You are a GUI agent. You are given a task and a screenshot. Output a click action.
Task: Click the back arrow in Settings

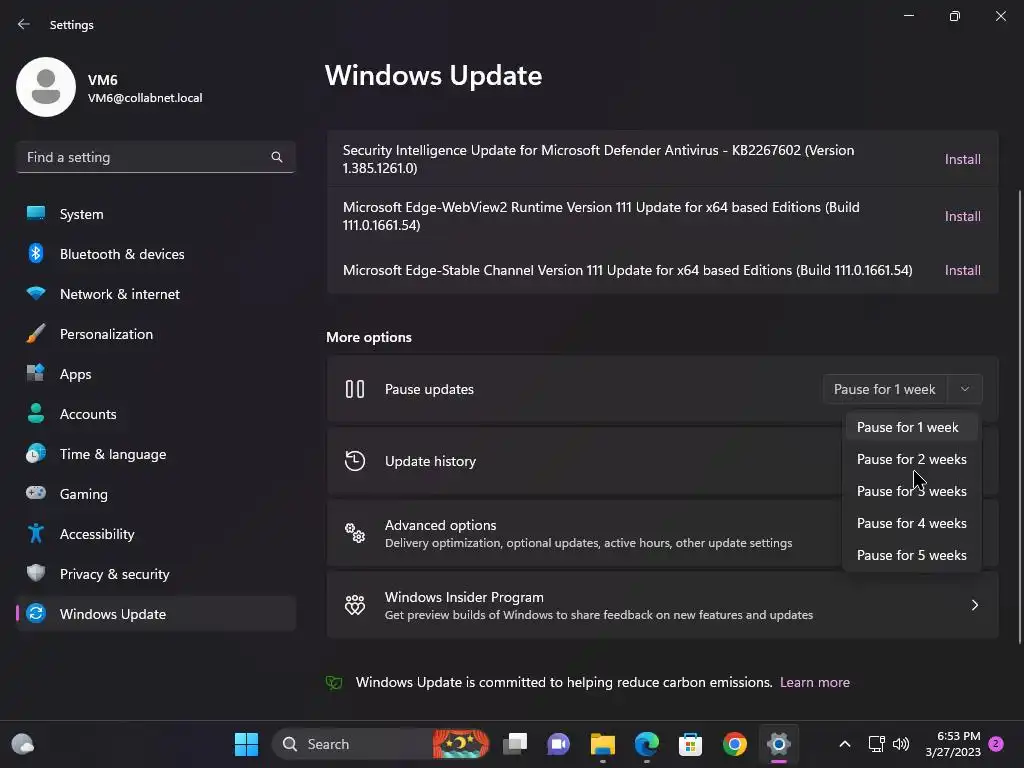[x=24, y=24]
